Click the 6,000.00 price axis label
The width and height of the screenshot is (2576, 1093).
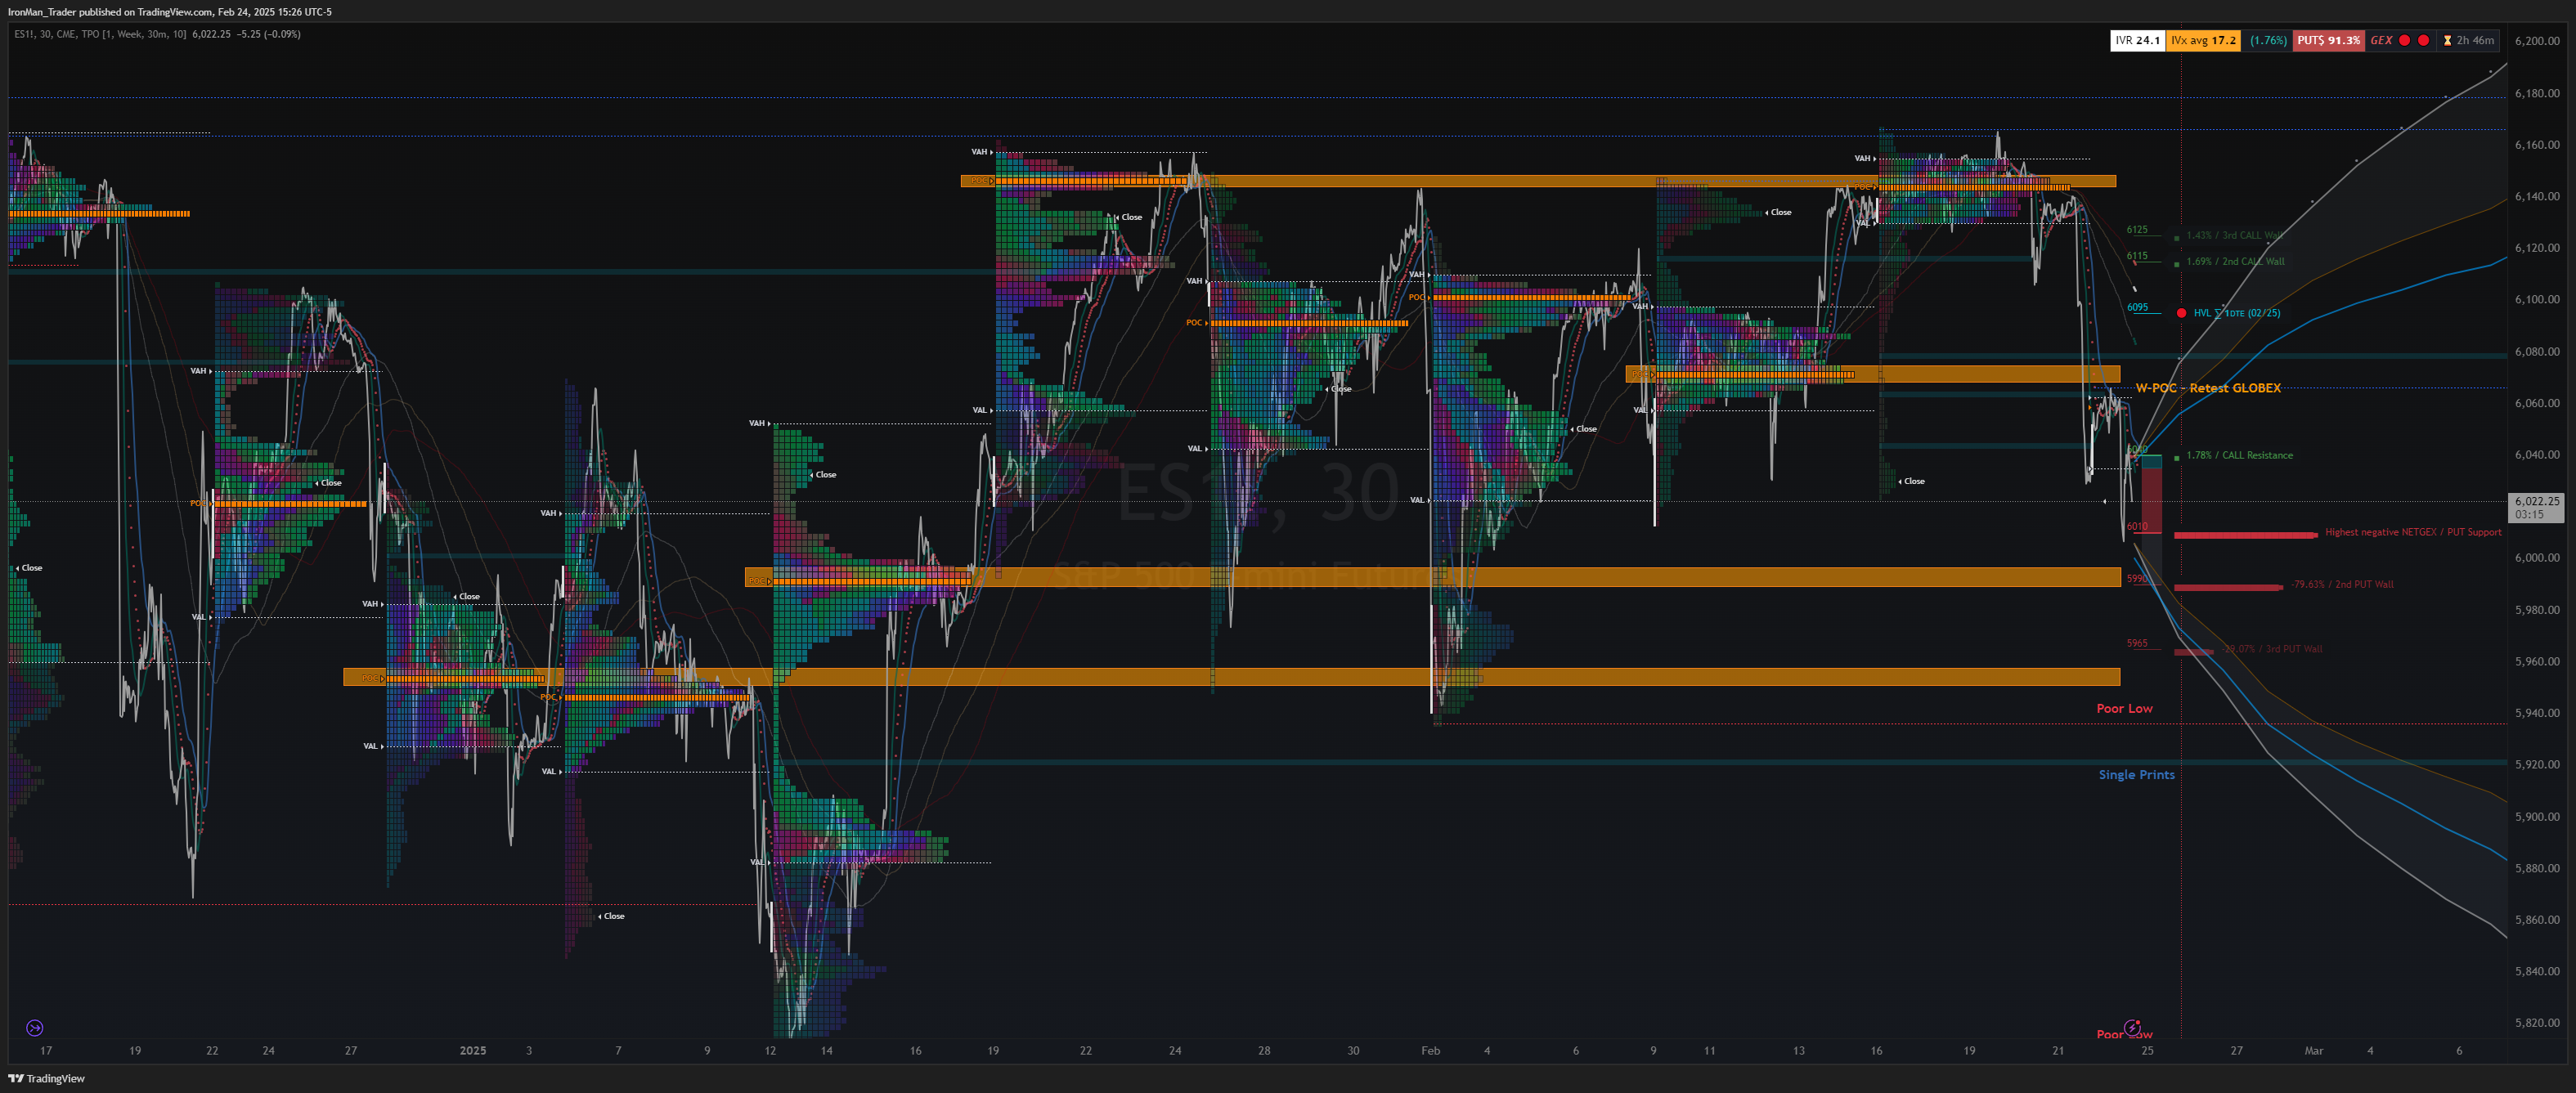2537,558
